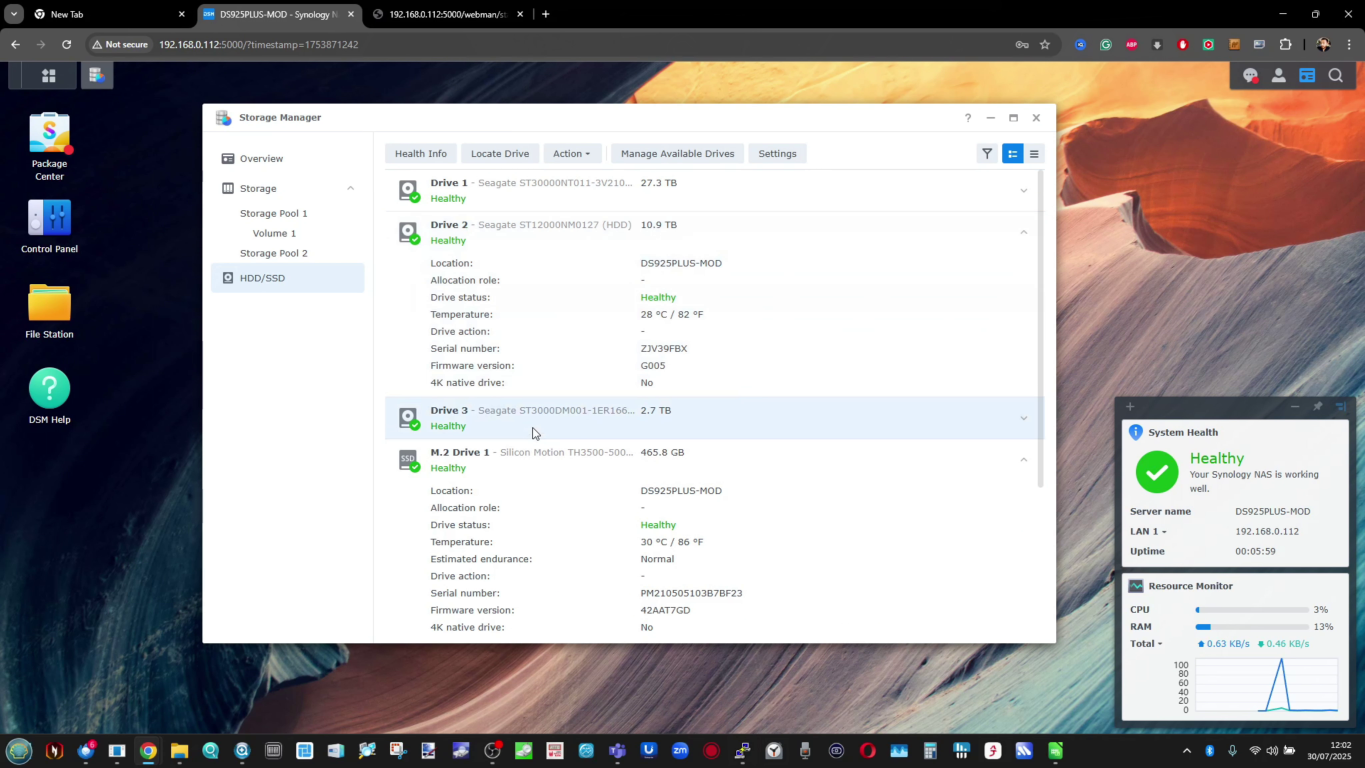Image resolution: width=1365 pixels, height=768 pixels.
Task: Open Control Panel desktop shortcut
Action: (x=49, y=226)
